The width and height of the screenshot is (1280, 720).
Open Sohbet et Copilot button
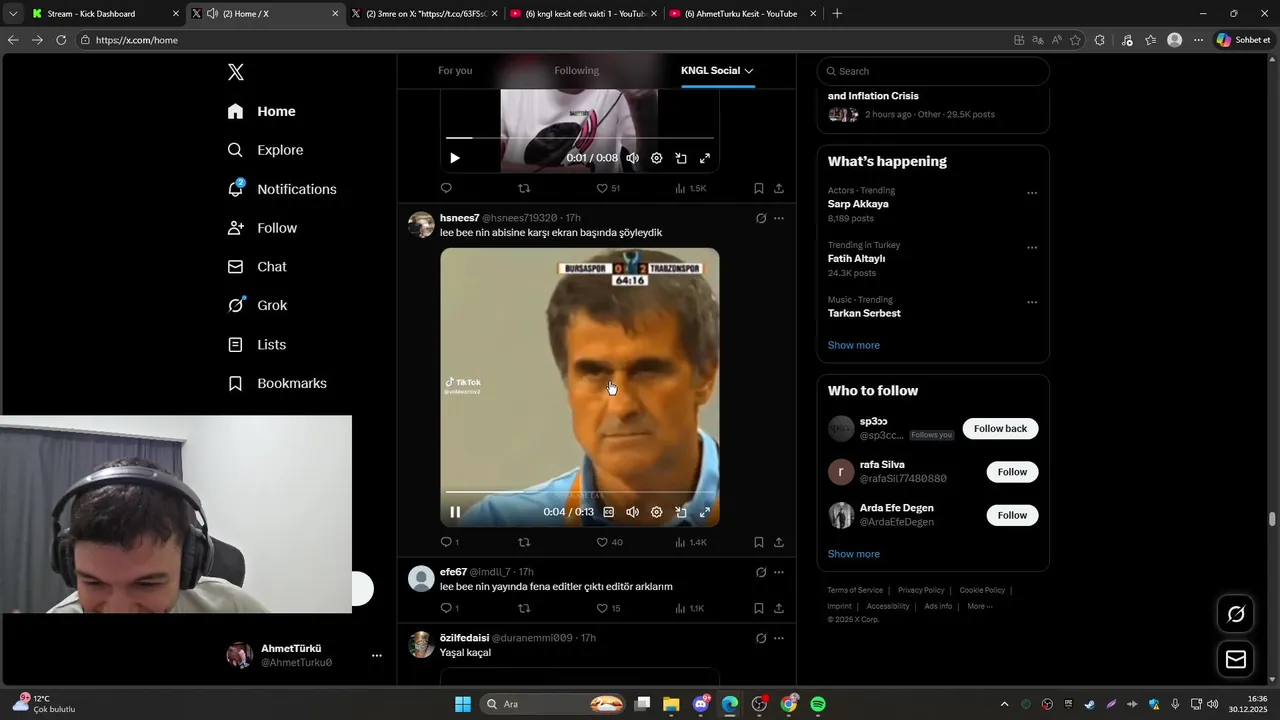pyautogui.click(x=1242, y=40)
